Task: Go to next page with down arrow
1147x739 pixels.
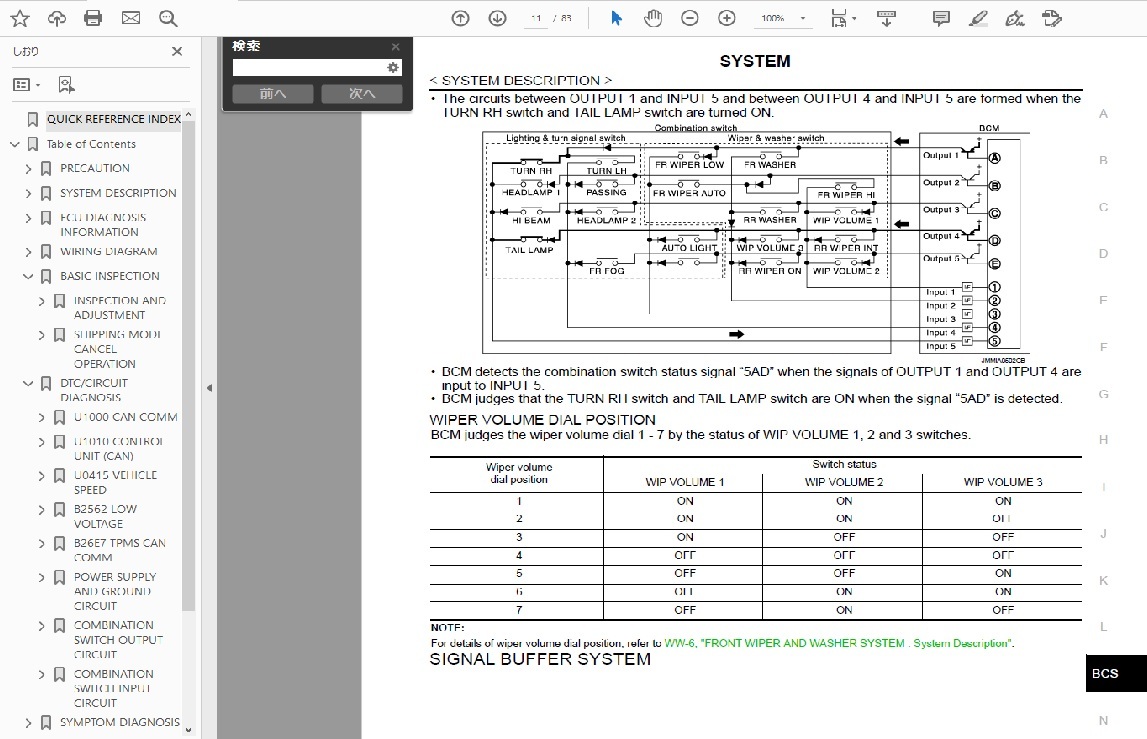Action: point(497,18)
